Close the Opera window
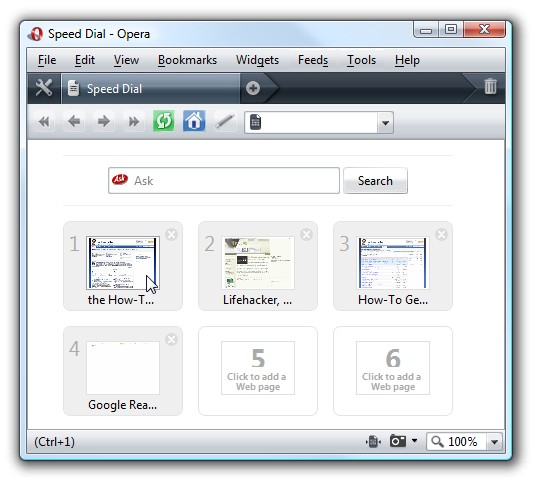 [x=484, y=29]
